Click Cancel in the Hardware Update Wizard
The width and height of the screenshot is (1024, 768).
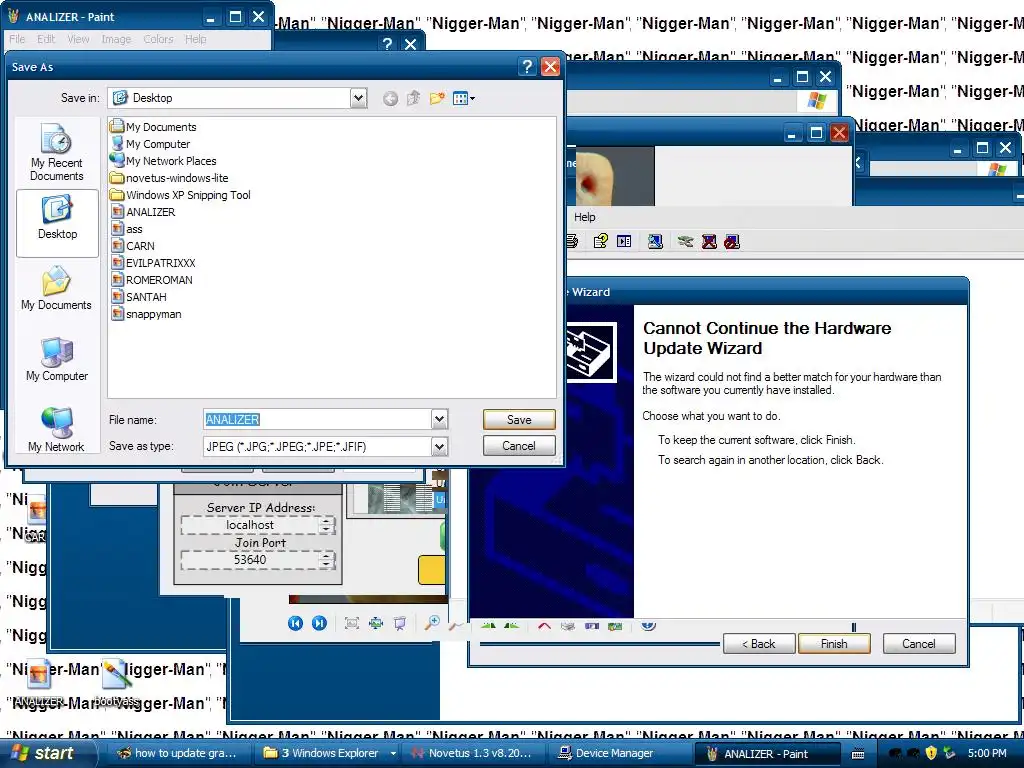tap(919, 643)
